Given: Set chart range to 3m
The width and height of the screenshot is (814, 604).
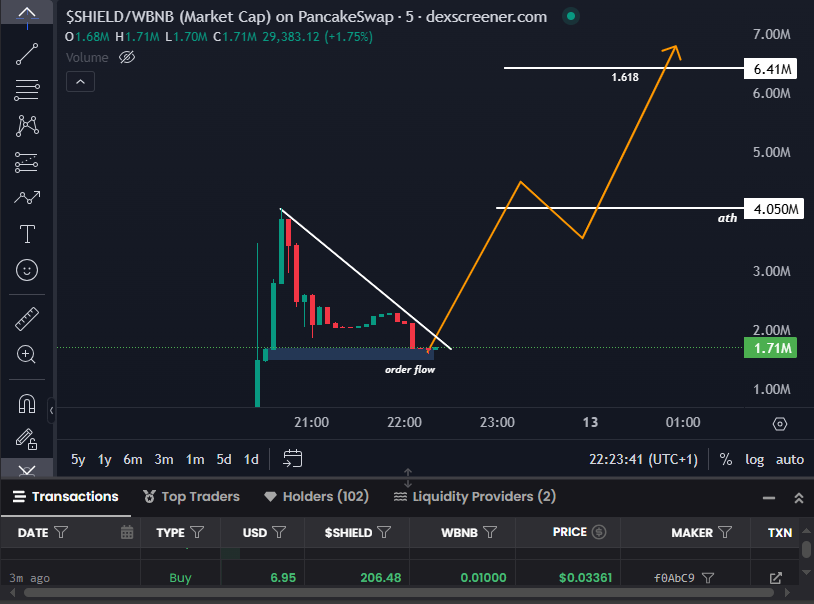Looking at the screenshot, I should tap(164, 460).
